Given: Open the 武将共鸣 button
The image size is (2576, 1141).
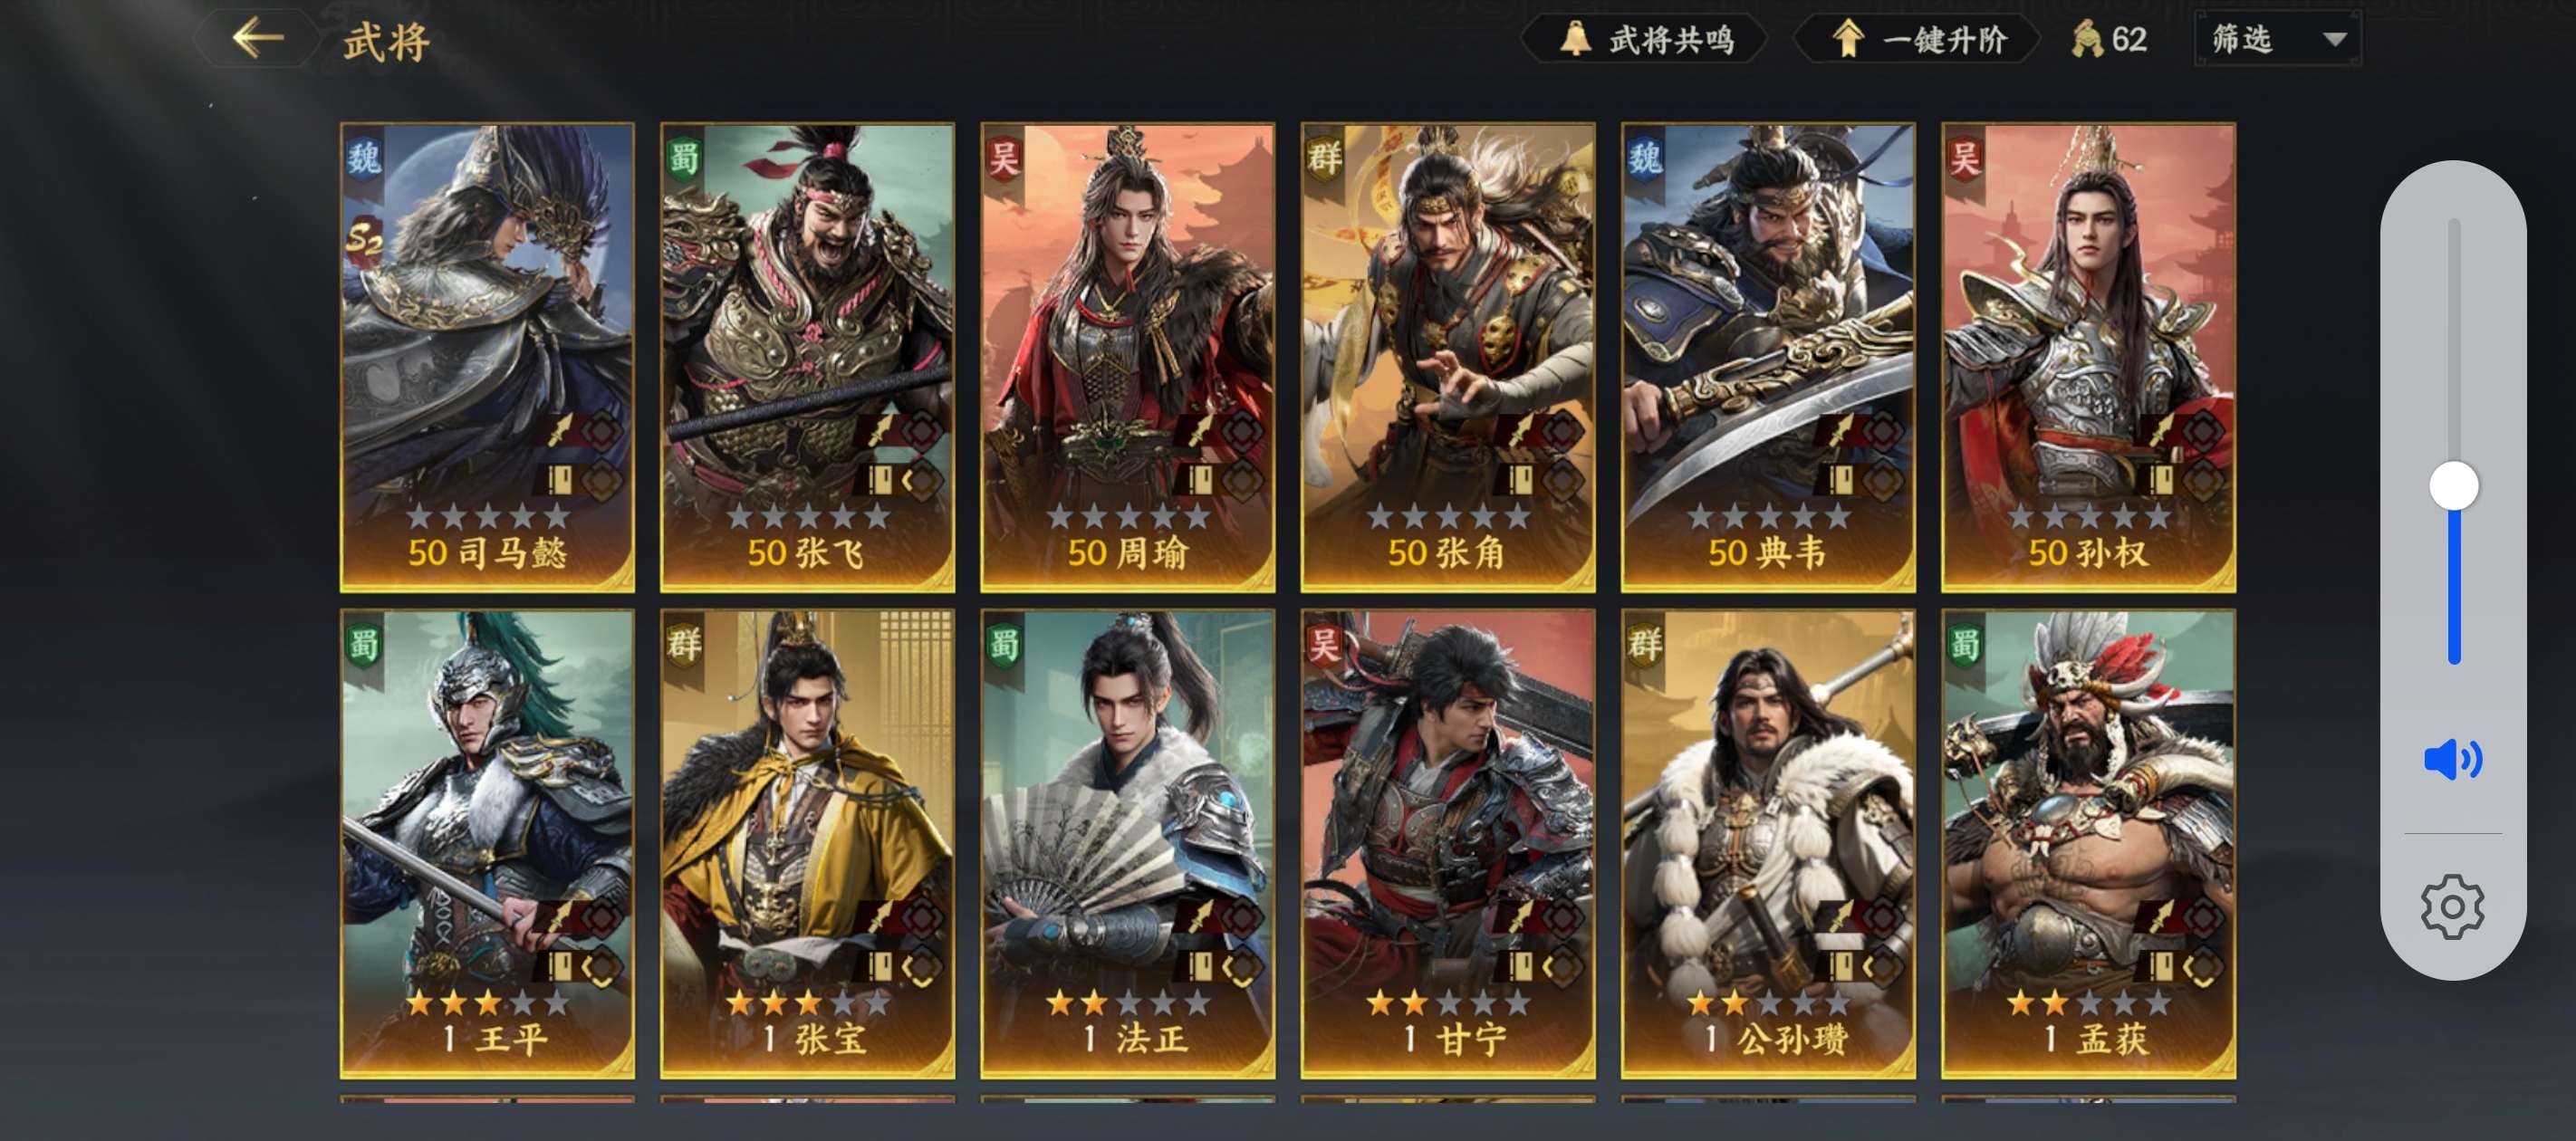Looking at the screenshot, I should coord(1645,39).
